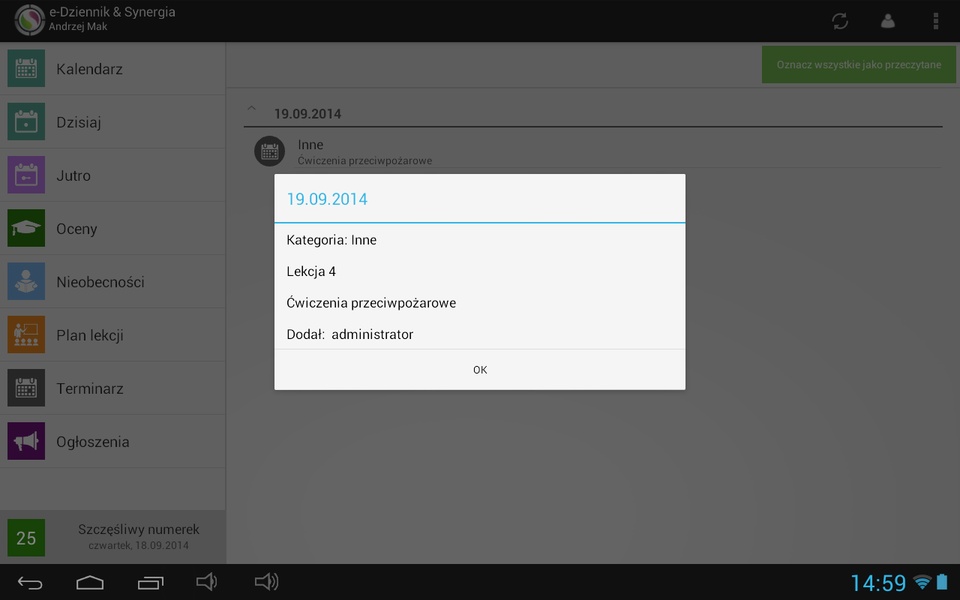The width and height of the screenshot is (960, 600).
Task: Tap the volume up icon
Action: tap(266, 582)
